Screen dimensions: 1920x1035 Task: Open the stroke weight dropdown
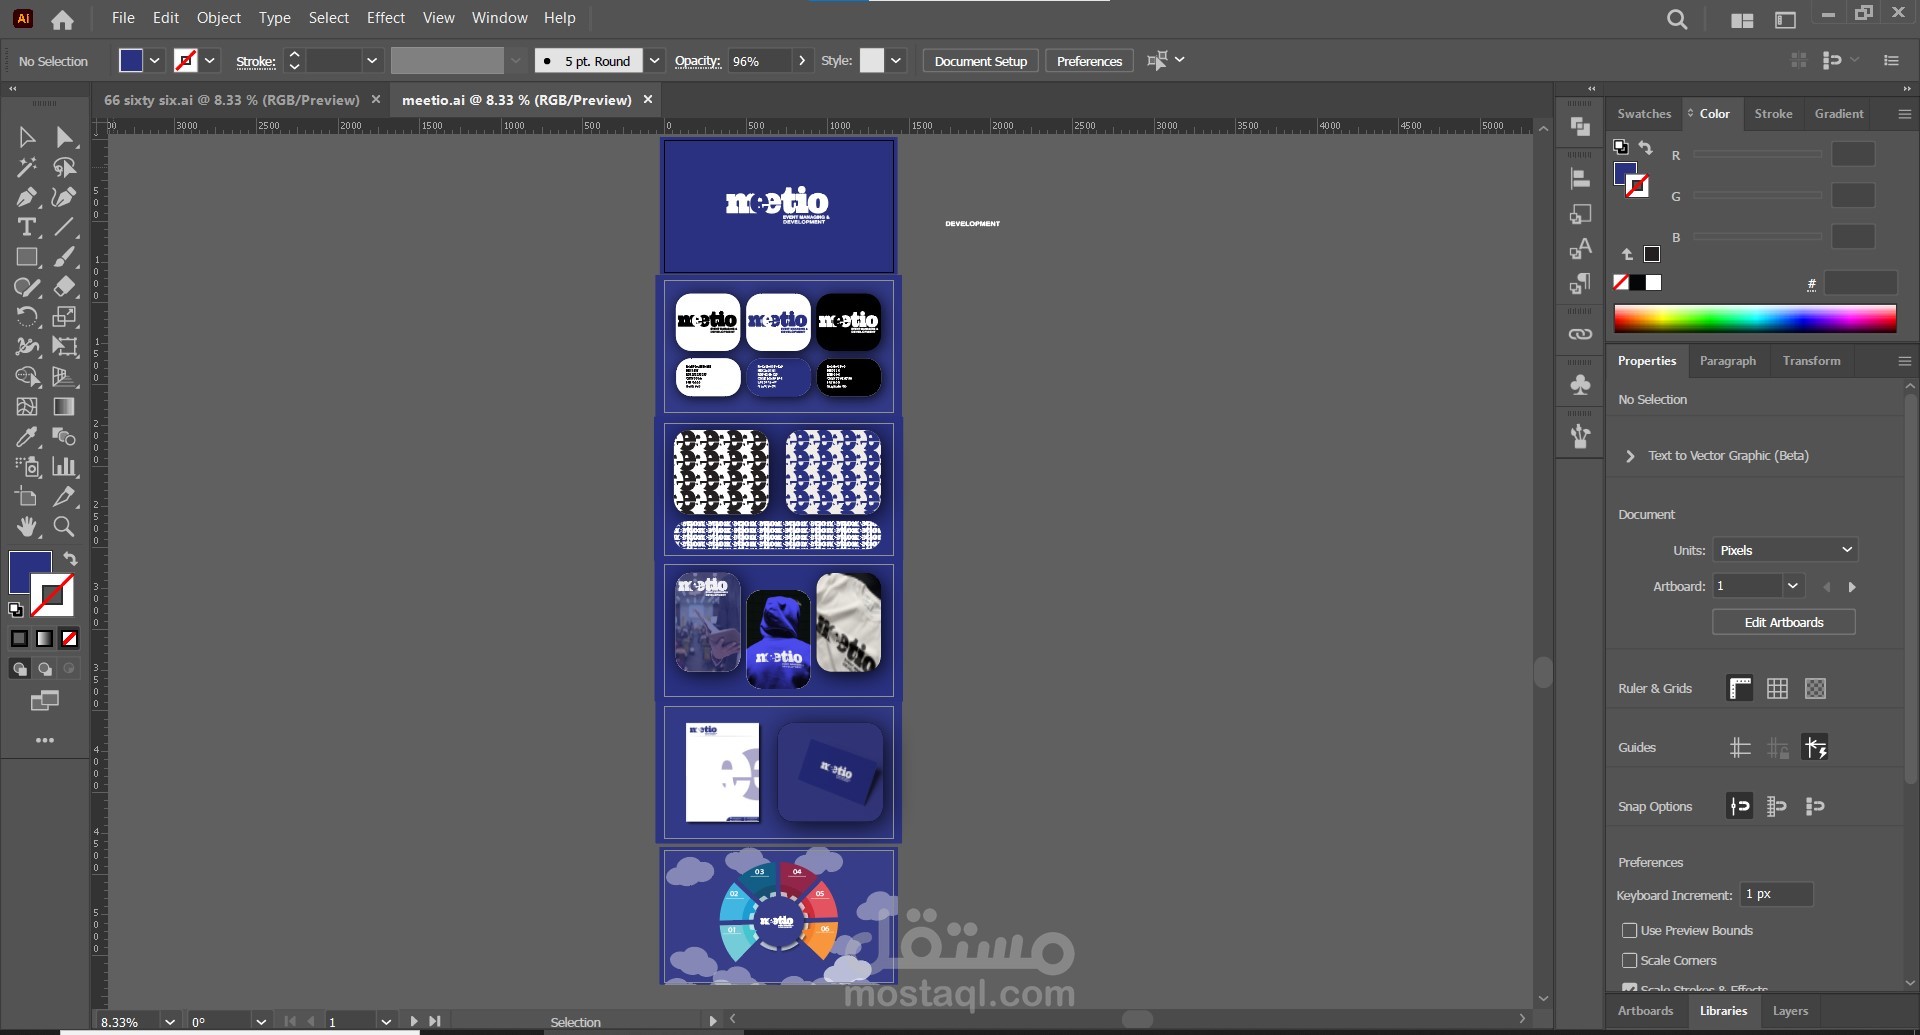click(x=372, y=61)
